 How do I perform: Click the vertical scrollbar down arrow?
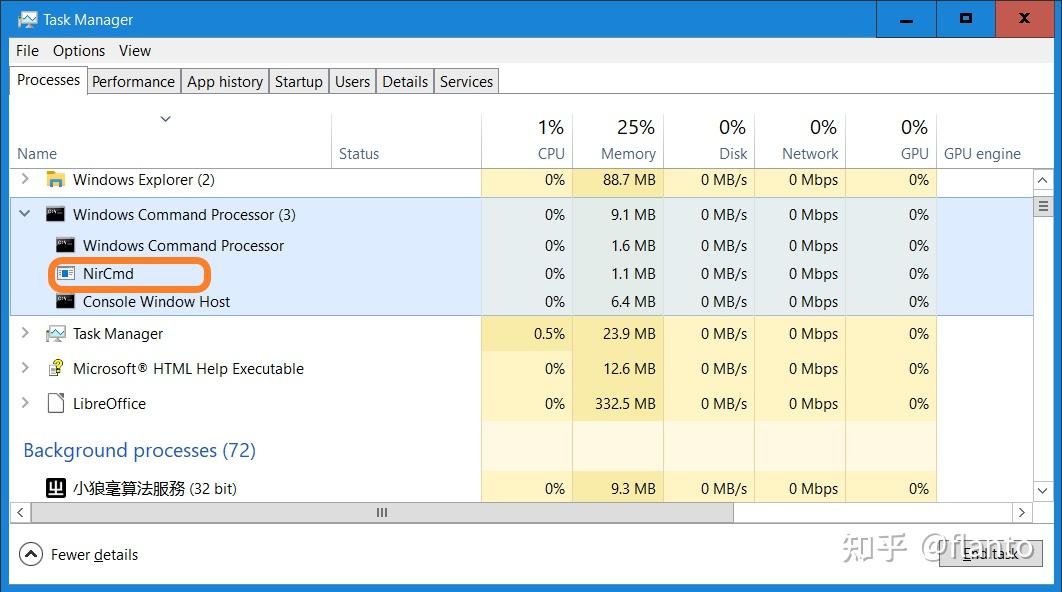(x=1043, y=490)
